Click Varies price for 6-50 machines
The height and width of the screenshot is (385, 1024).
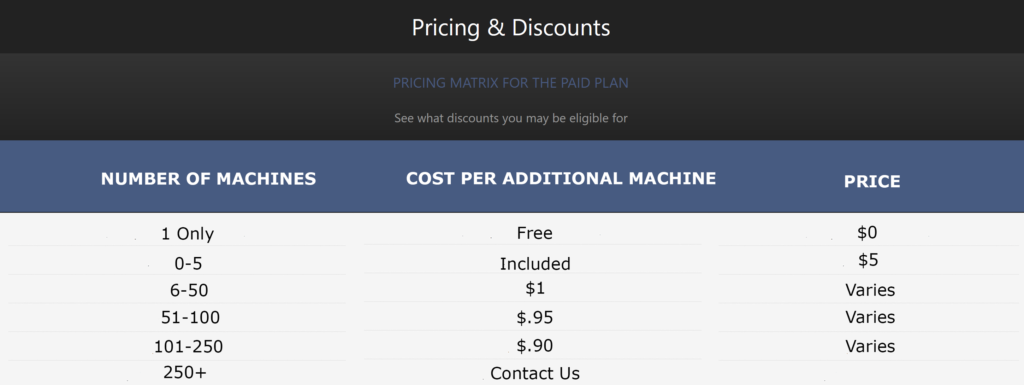click(870, 290)
